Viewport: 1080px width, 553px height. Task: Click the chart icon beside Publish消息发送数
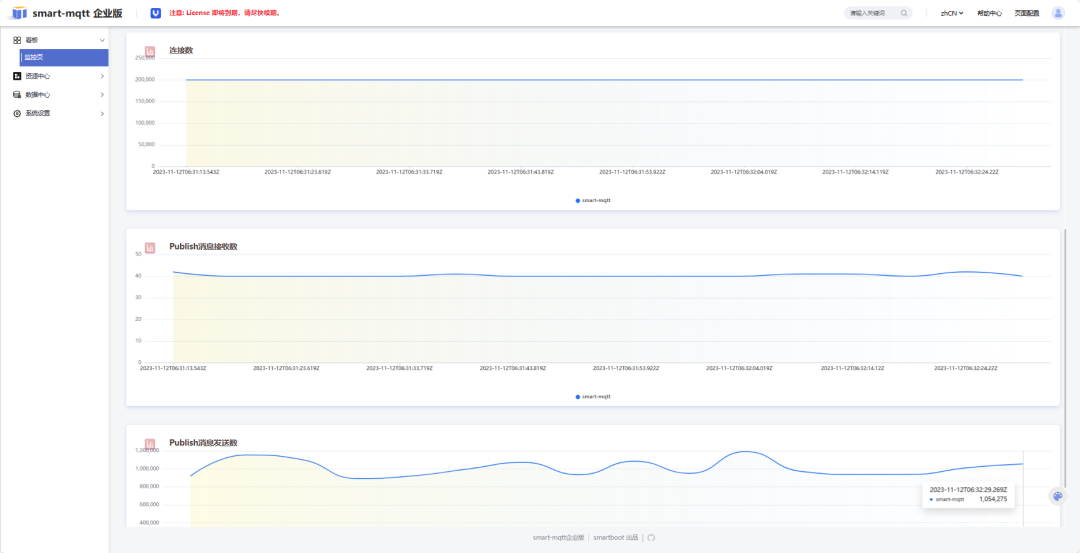[149, 443]
